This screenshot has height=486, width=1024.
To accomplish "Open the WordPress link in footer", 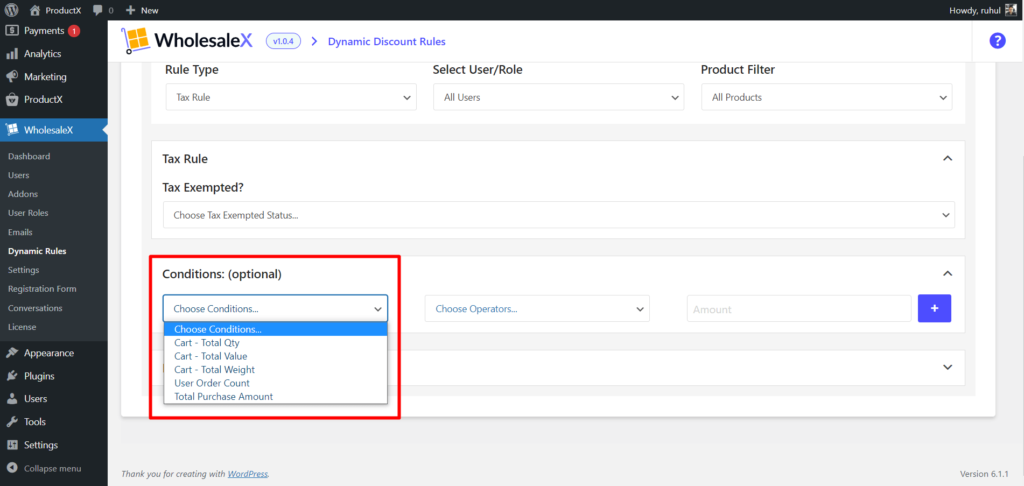I will pos(248,474).
